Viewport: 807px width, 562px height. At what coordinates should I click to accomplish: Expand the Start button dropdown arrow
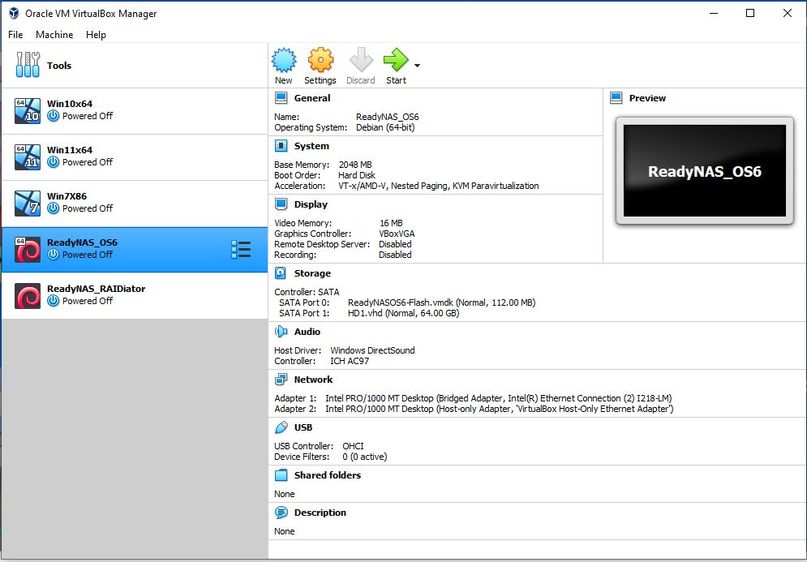(417, 66)
